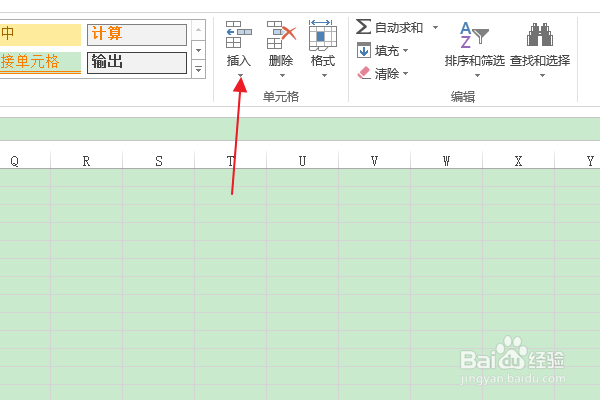Click the Find and Select binoculars icon
The width and height of the screenshot is (600, 400).
pyautogui.click(x=540, y=35)
